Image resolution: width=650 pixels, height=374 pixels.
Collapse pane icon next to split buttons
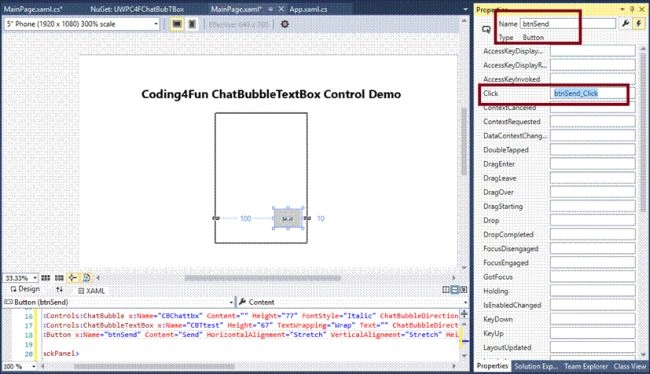(463, 289)
